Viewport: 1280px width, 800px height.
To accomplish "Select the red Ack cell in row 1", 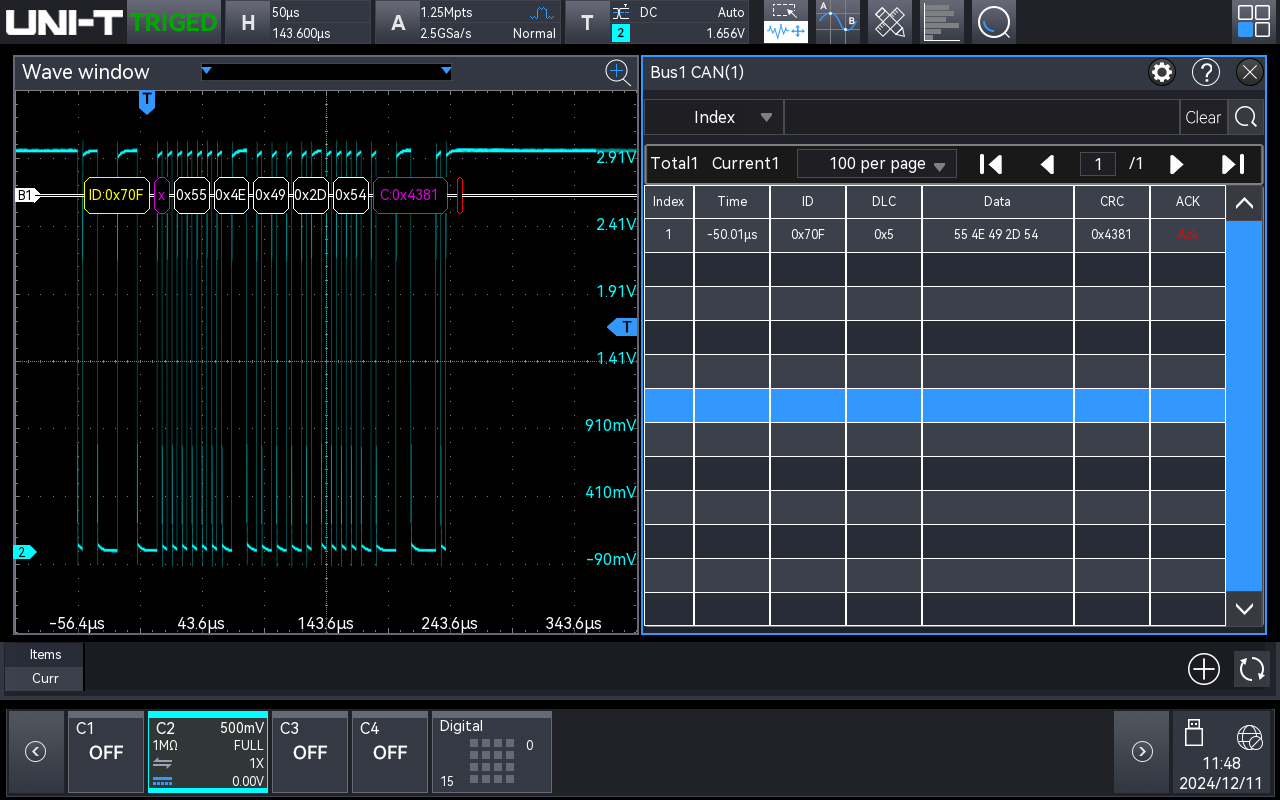I will (1188, 235).
